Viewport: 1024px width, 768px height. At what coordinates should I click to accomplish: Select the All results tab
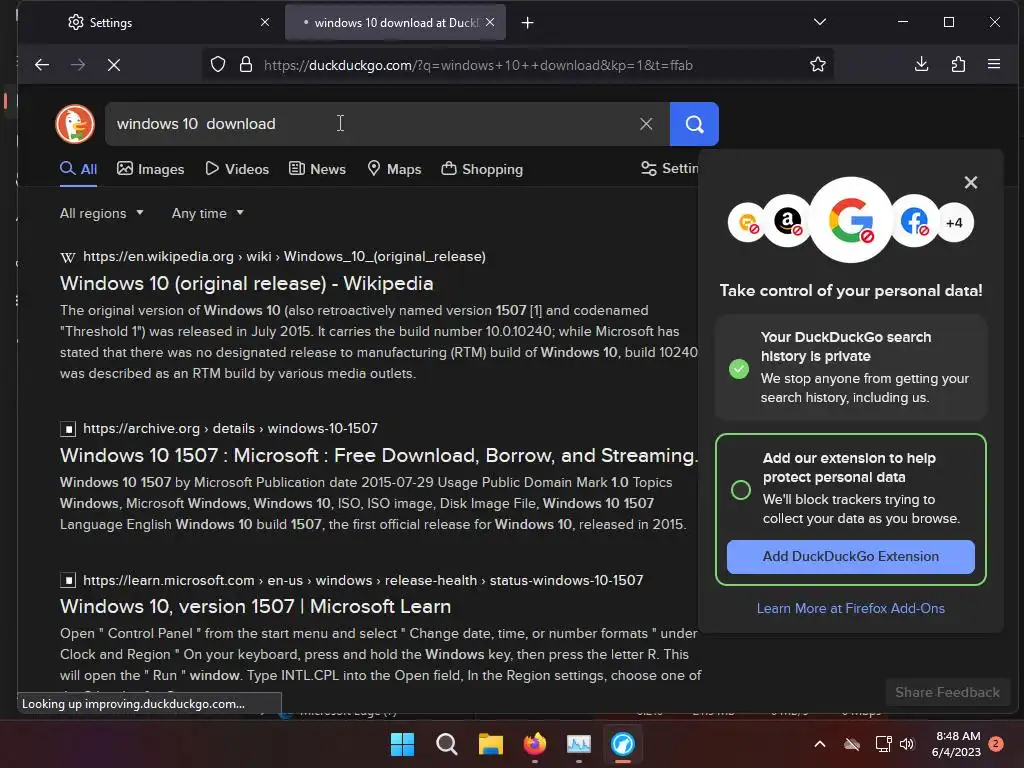pyautogui.click(x=78, y=169)
